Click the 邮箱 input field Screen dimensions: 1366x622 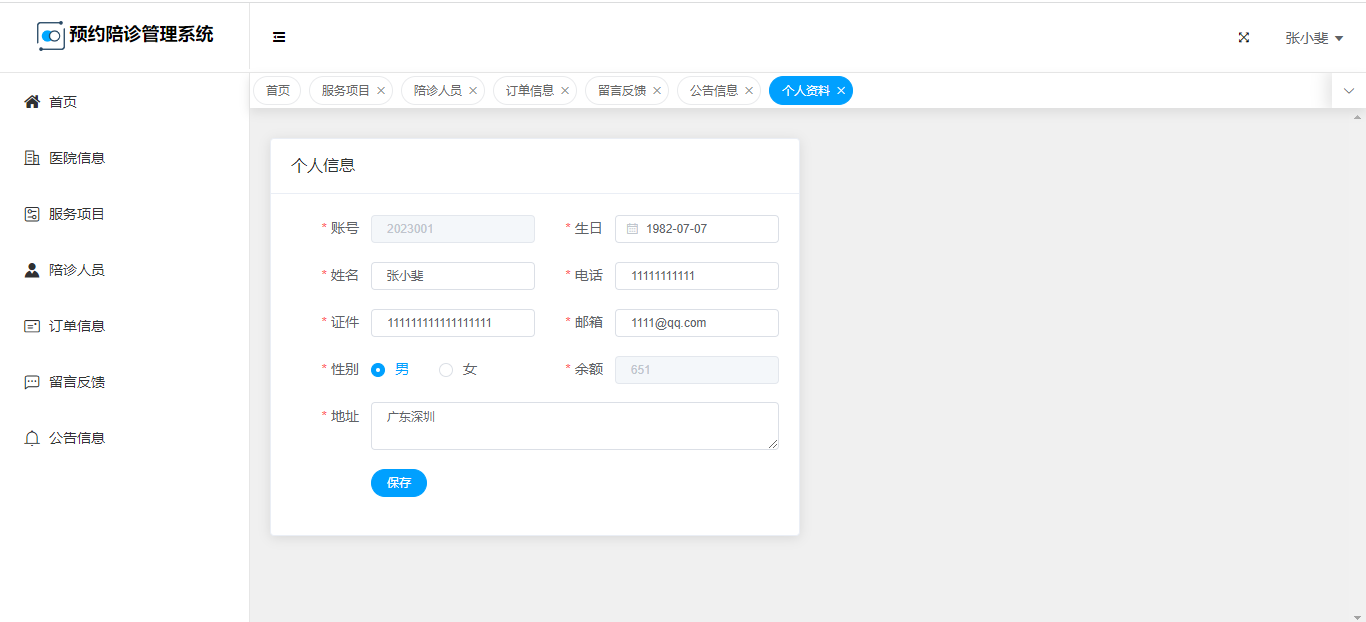click(x=697, y=323)
